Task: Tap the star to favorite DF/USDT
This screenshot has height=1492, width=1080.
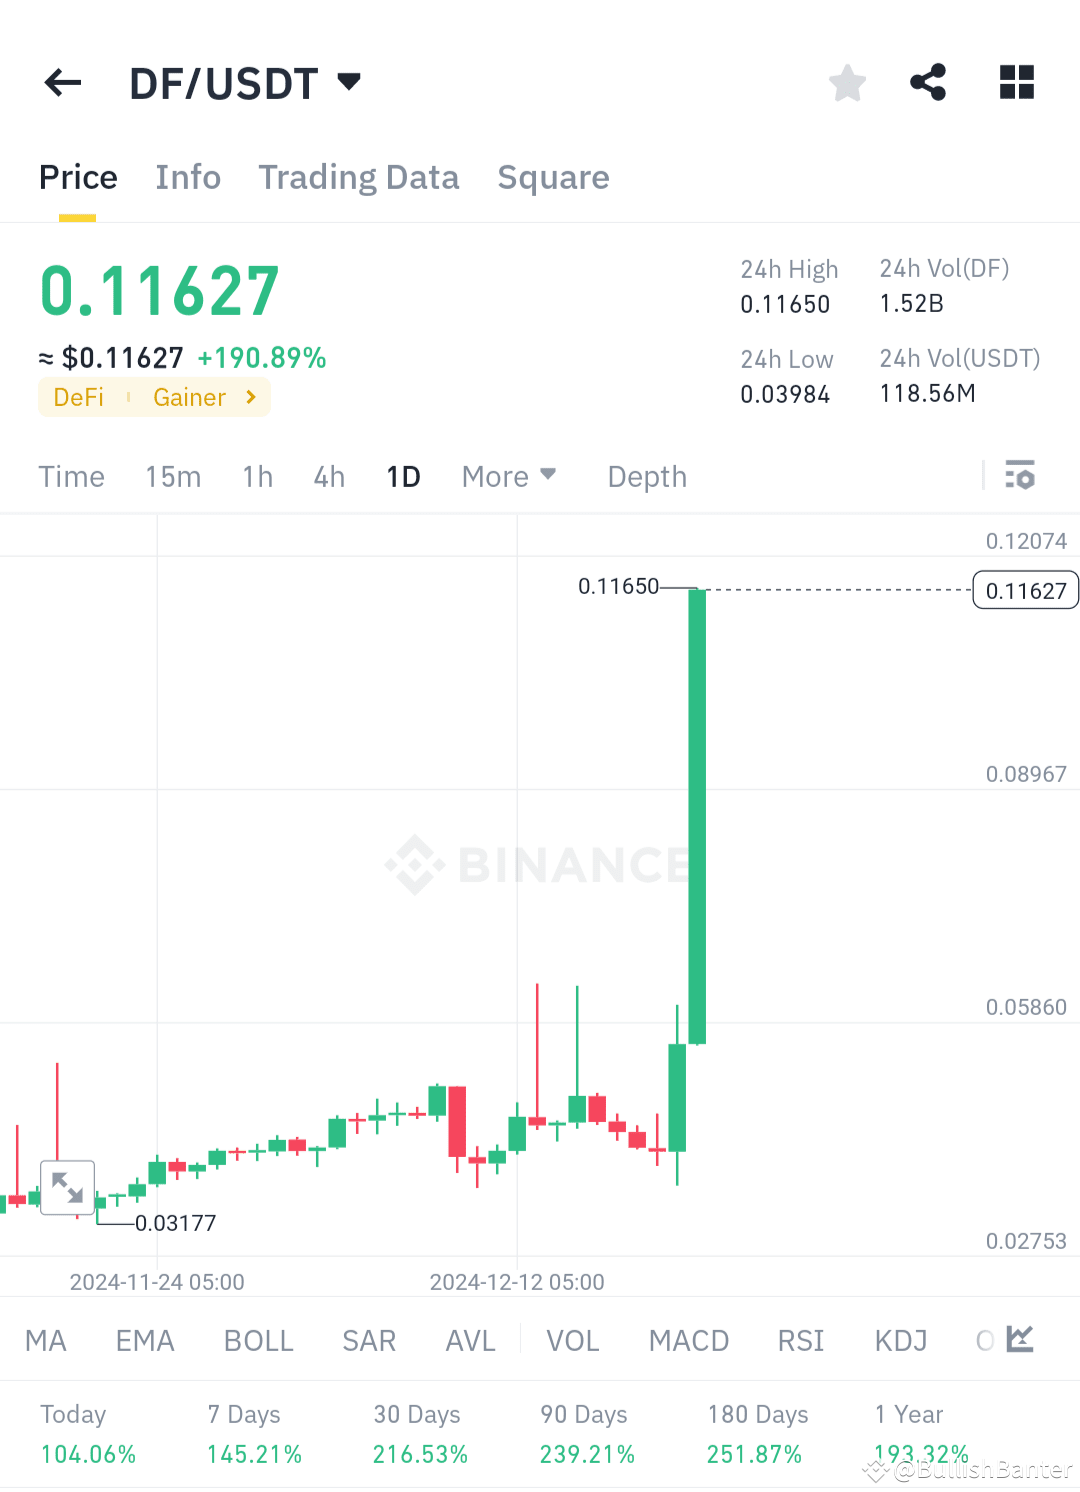Action: [847, 82]
